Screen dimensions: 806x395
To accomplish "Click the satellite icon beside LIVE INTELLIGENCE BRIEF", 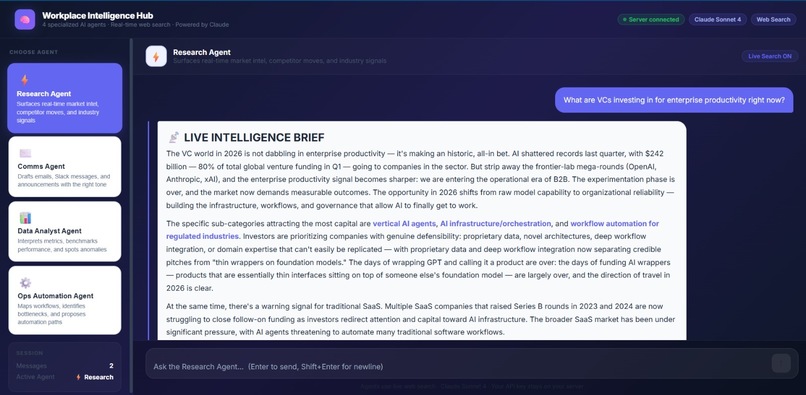I will pyautogui.click(x=174, y=137).
